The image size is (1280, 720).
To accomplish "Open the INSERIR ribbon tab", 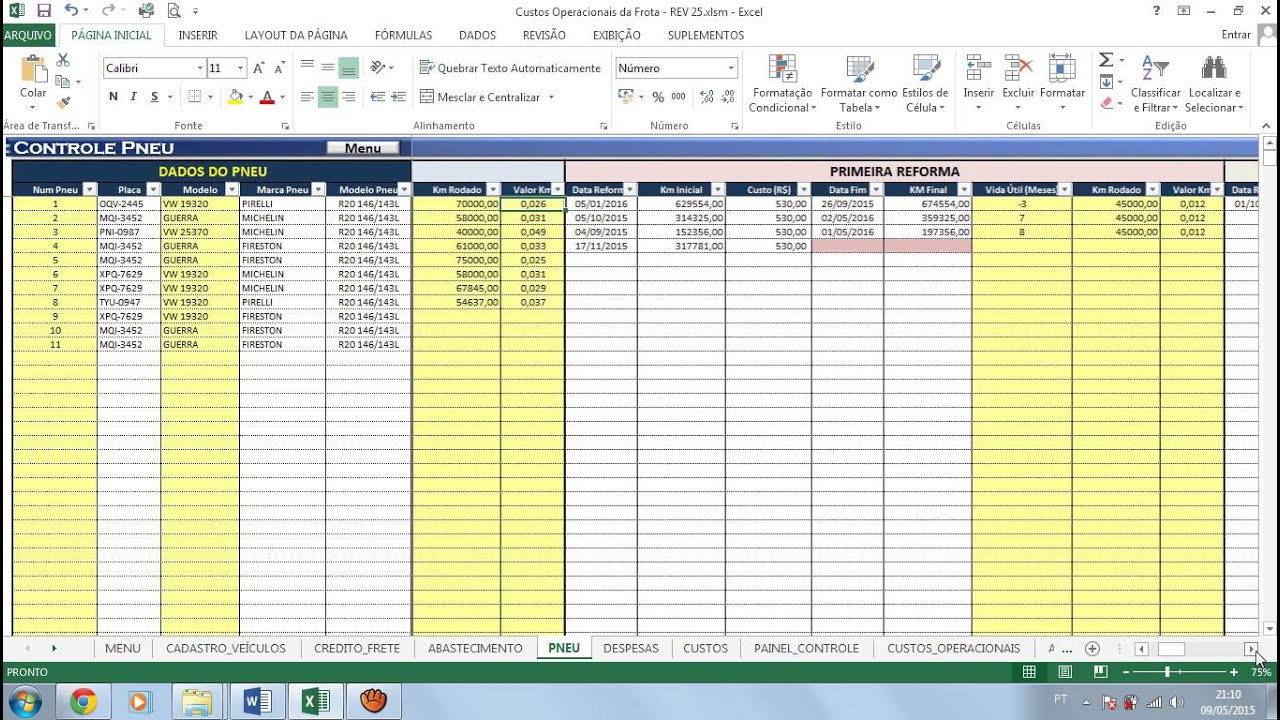I will [198, 35].
